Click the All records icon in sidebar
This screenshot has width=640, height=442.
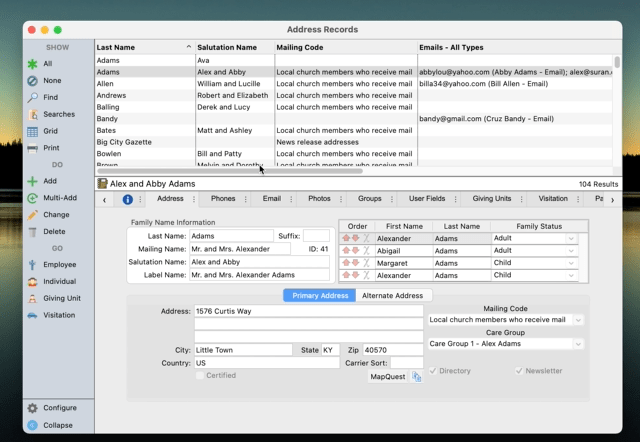(x=33, y=64)
